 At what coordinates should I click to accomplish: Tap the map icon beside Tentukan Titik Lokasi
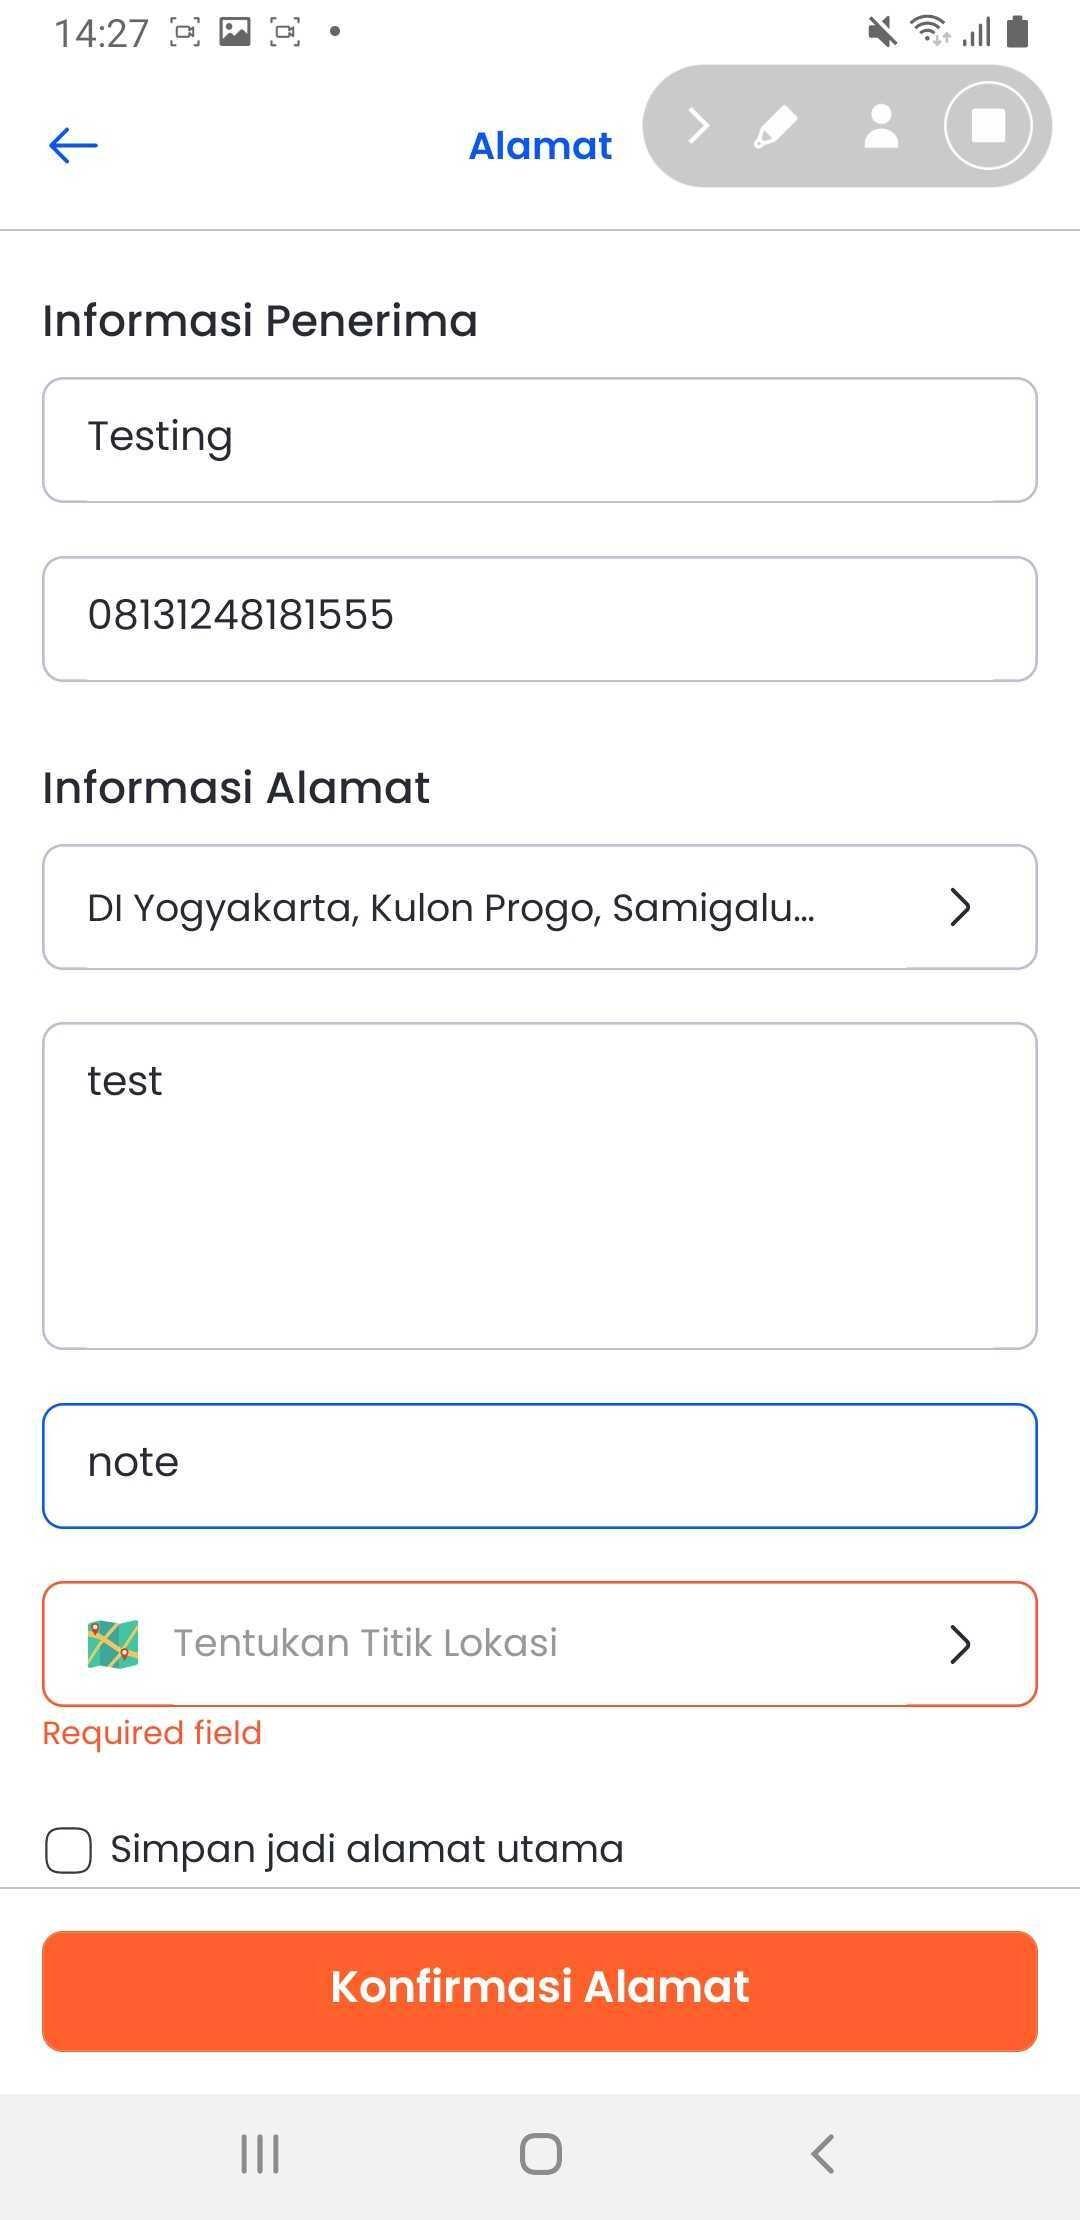click(x=113, y=1644)
